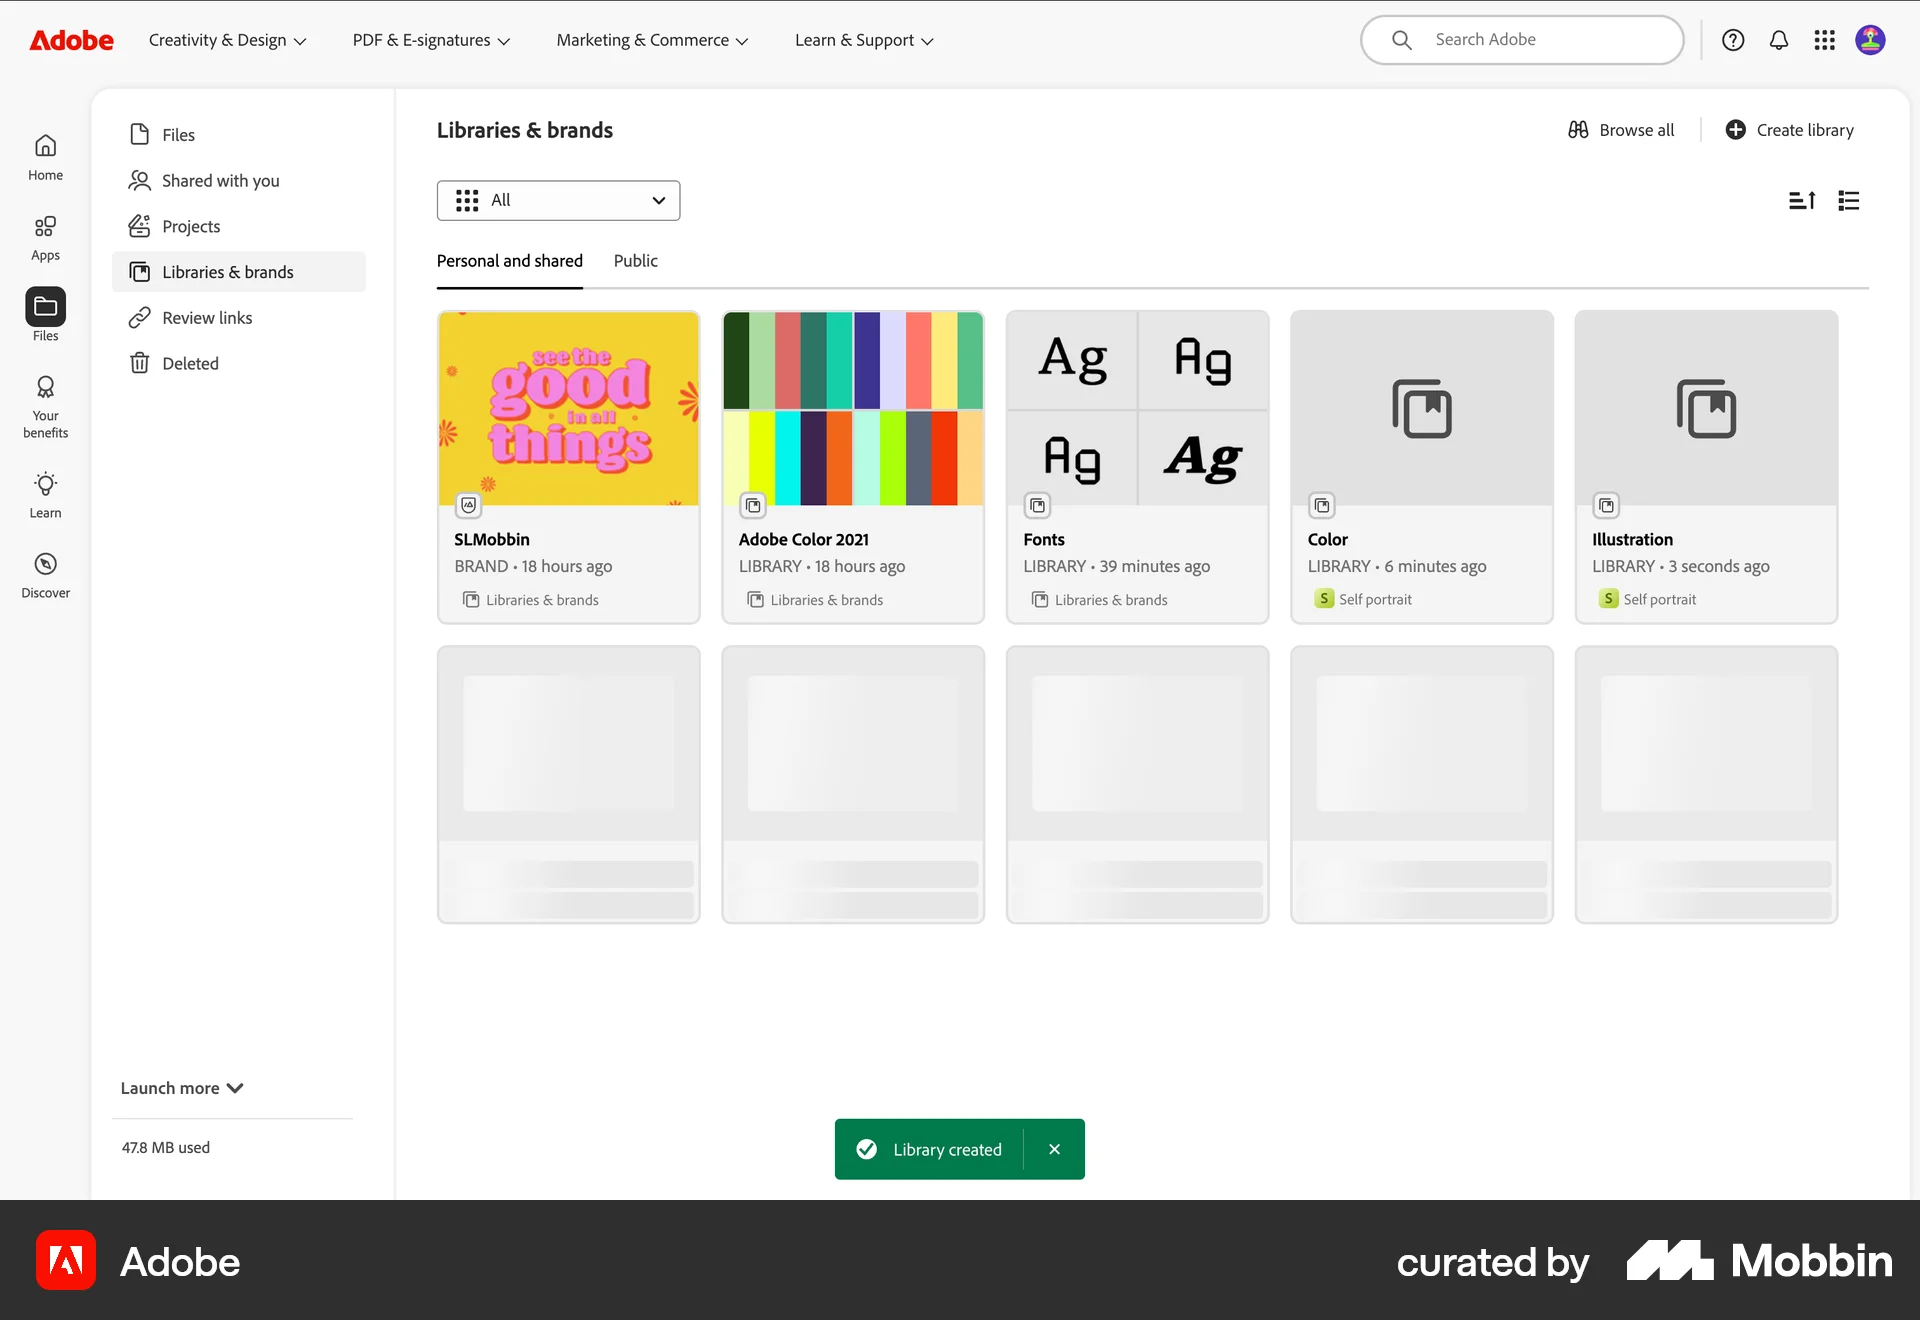Open the Review links page

click(207, 317)
